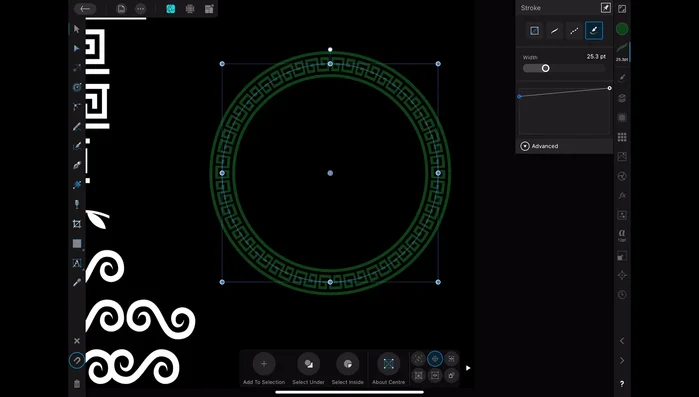This screenshot has height=397, width=699.
Task: Pin the Stroke panel
Action: pyautogui.click(x=605, y=8)
